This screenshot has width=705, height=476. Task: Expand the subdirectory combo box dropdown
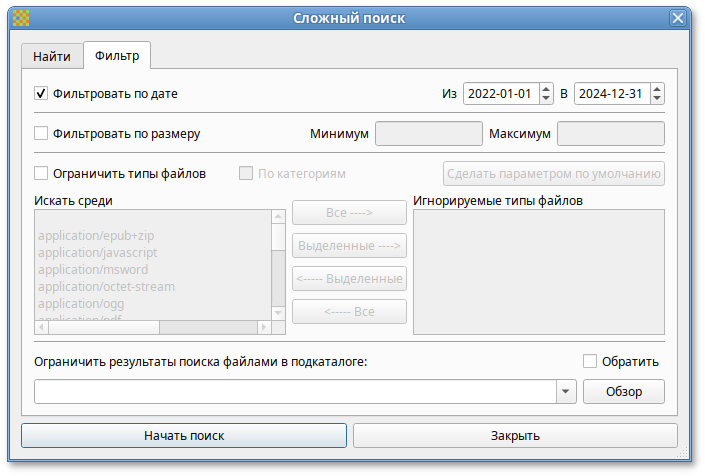[x=567, y=391]
